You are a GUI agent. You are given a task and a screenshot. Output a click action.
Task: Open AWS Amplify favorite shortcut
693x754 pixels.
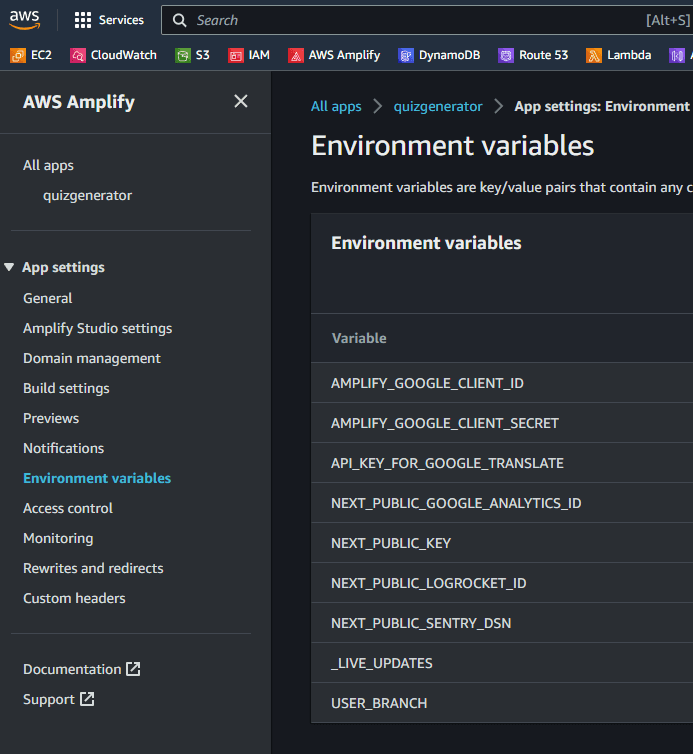tap(334, 55)
